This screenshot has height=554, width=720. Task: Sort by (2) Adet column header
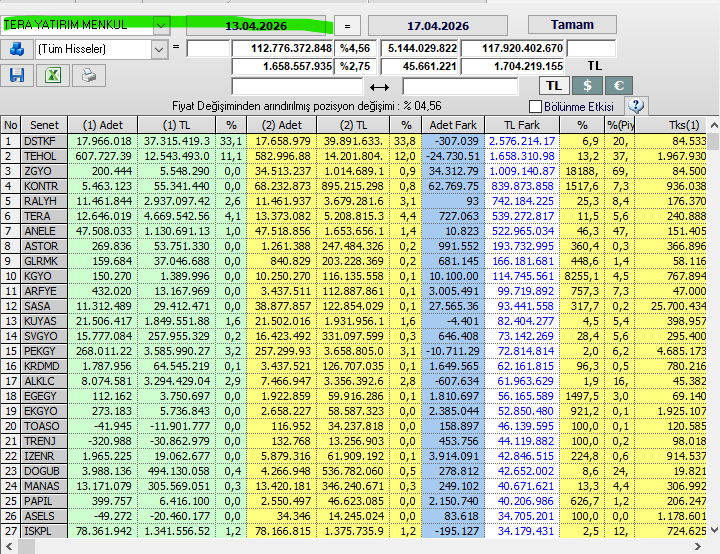tap(281, 125)
